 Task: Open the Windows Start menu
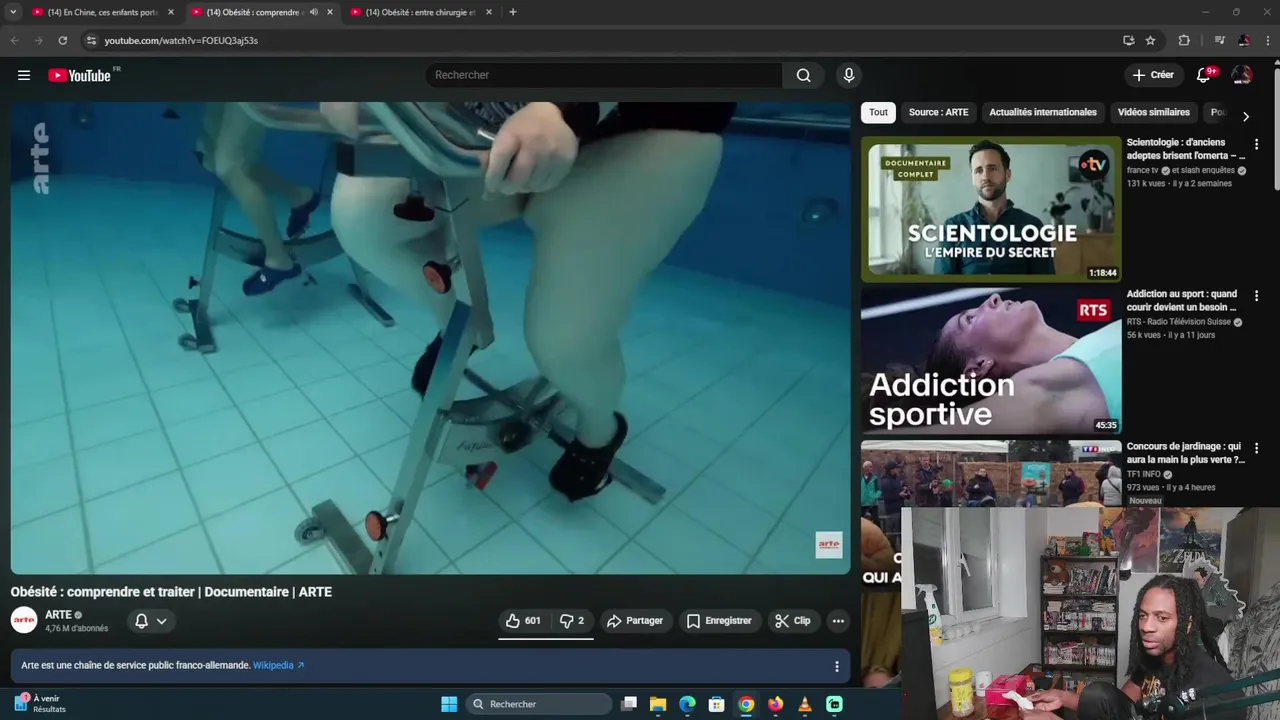pos(449,704)
